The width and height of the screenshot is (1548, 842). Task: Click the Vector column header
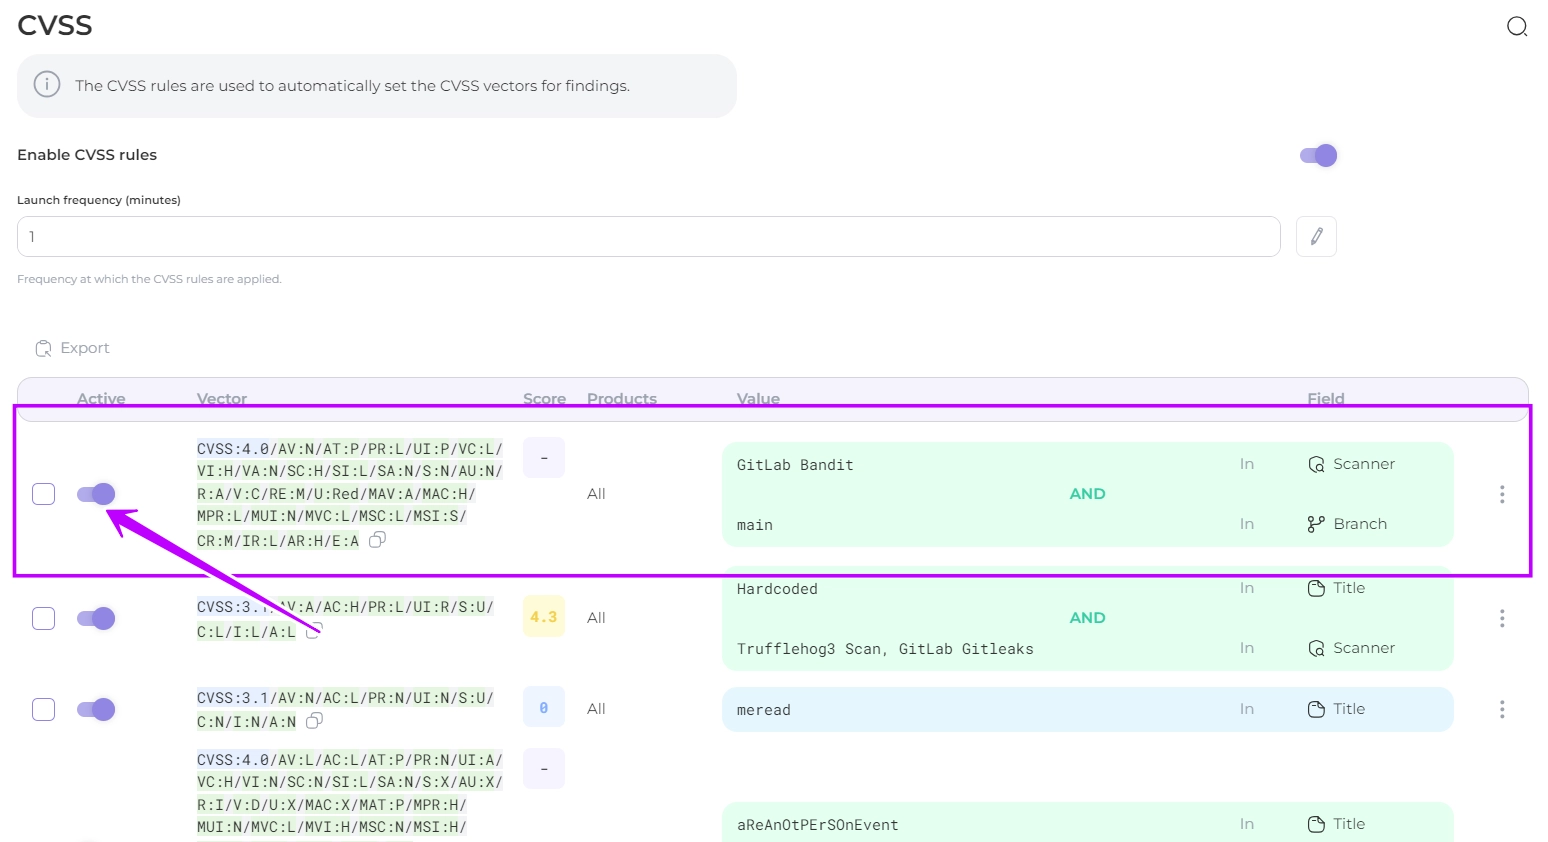tap(222, 398)
